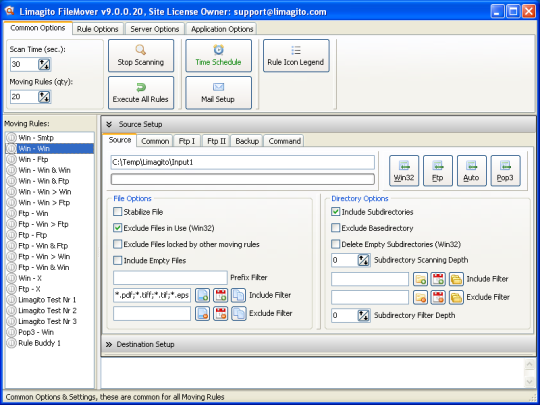Open the Backup tab
This screenshot has height=405, width=540.
click(247, 141)
